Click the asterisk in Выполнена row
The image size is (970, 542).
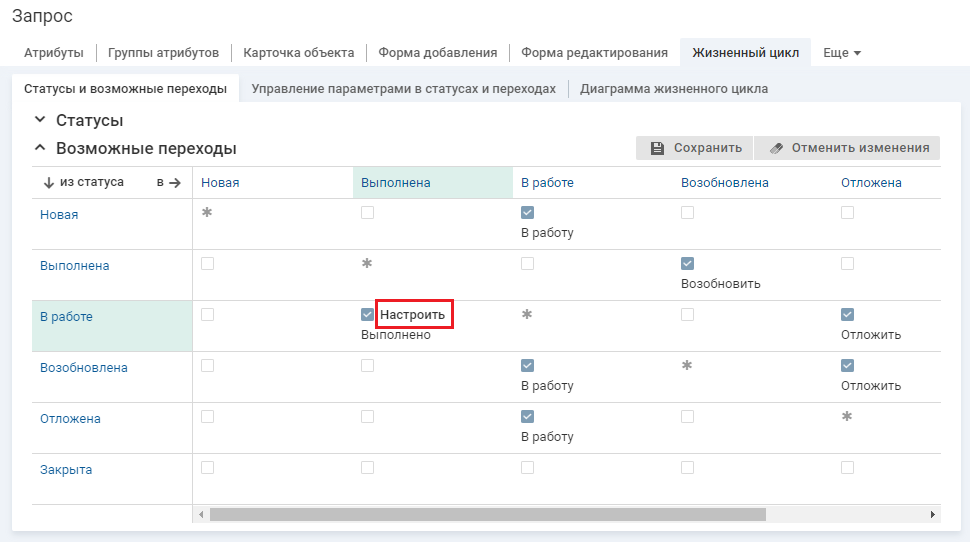point(367,264)
